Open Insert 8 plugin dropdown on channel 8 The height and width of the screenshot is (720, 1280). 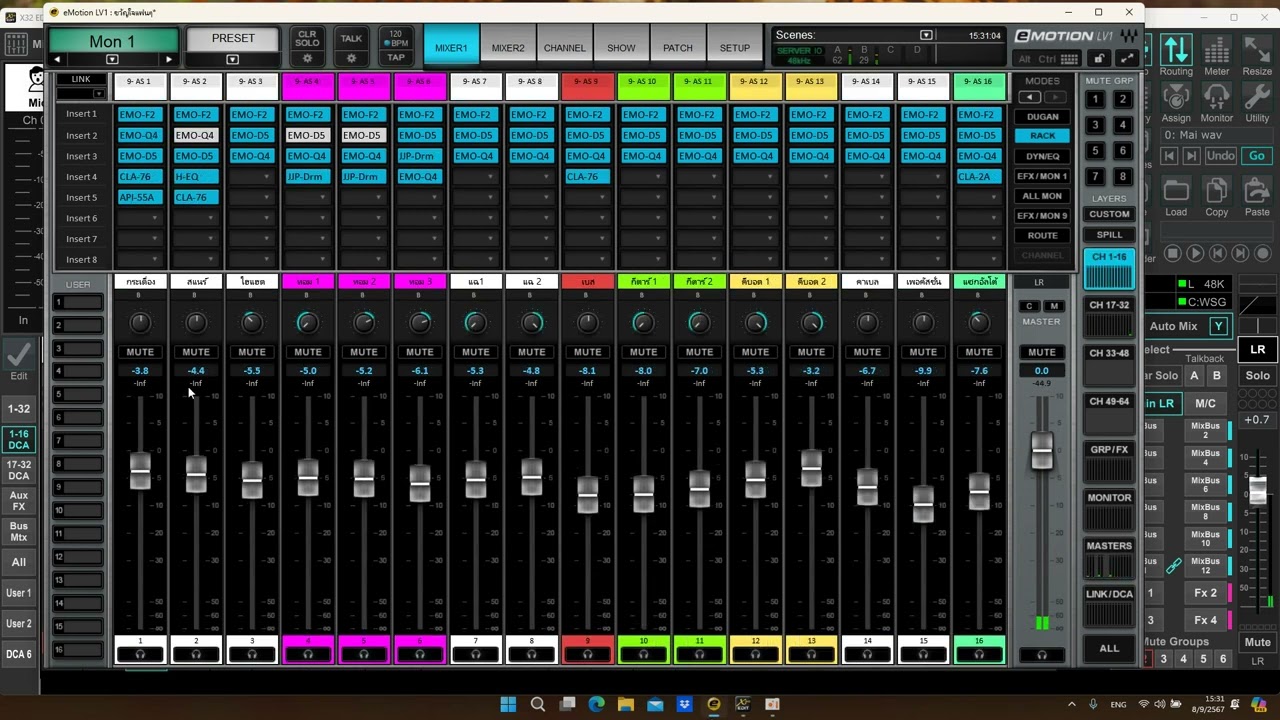(x=531, y=260)
